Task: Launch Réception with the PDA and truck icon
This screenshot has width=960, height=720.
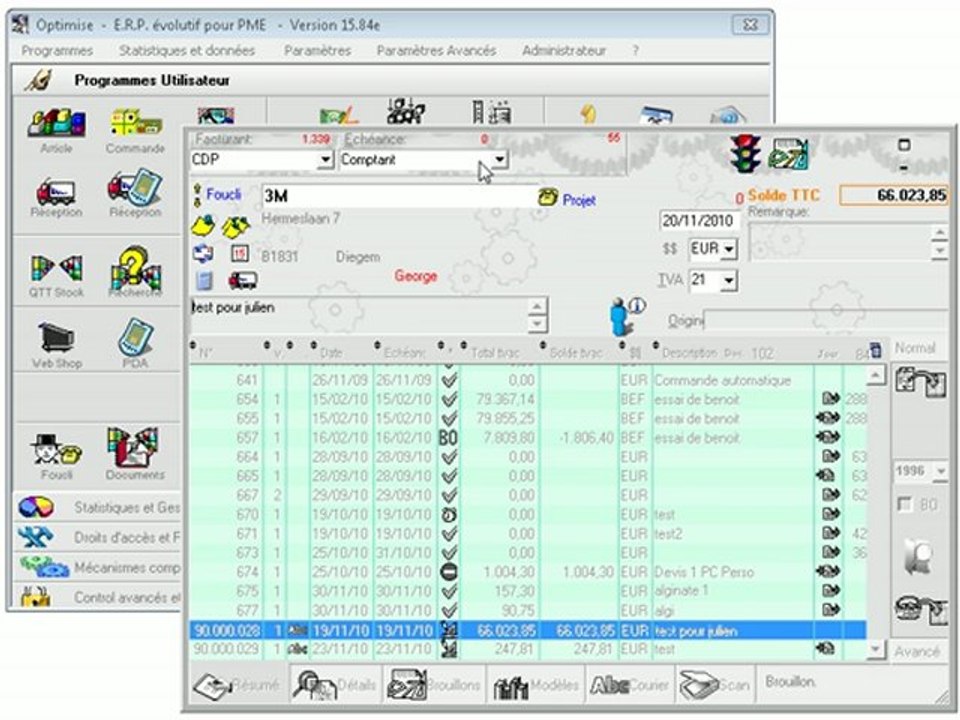Action: pyautogui.click(x=135, y=188)
